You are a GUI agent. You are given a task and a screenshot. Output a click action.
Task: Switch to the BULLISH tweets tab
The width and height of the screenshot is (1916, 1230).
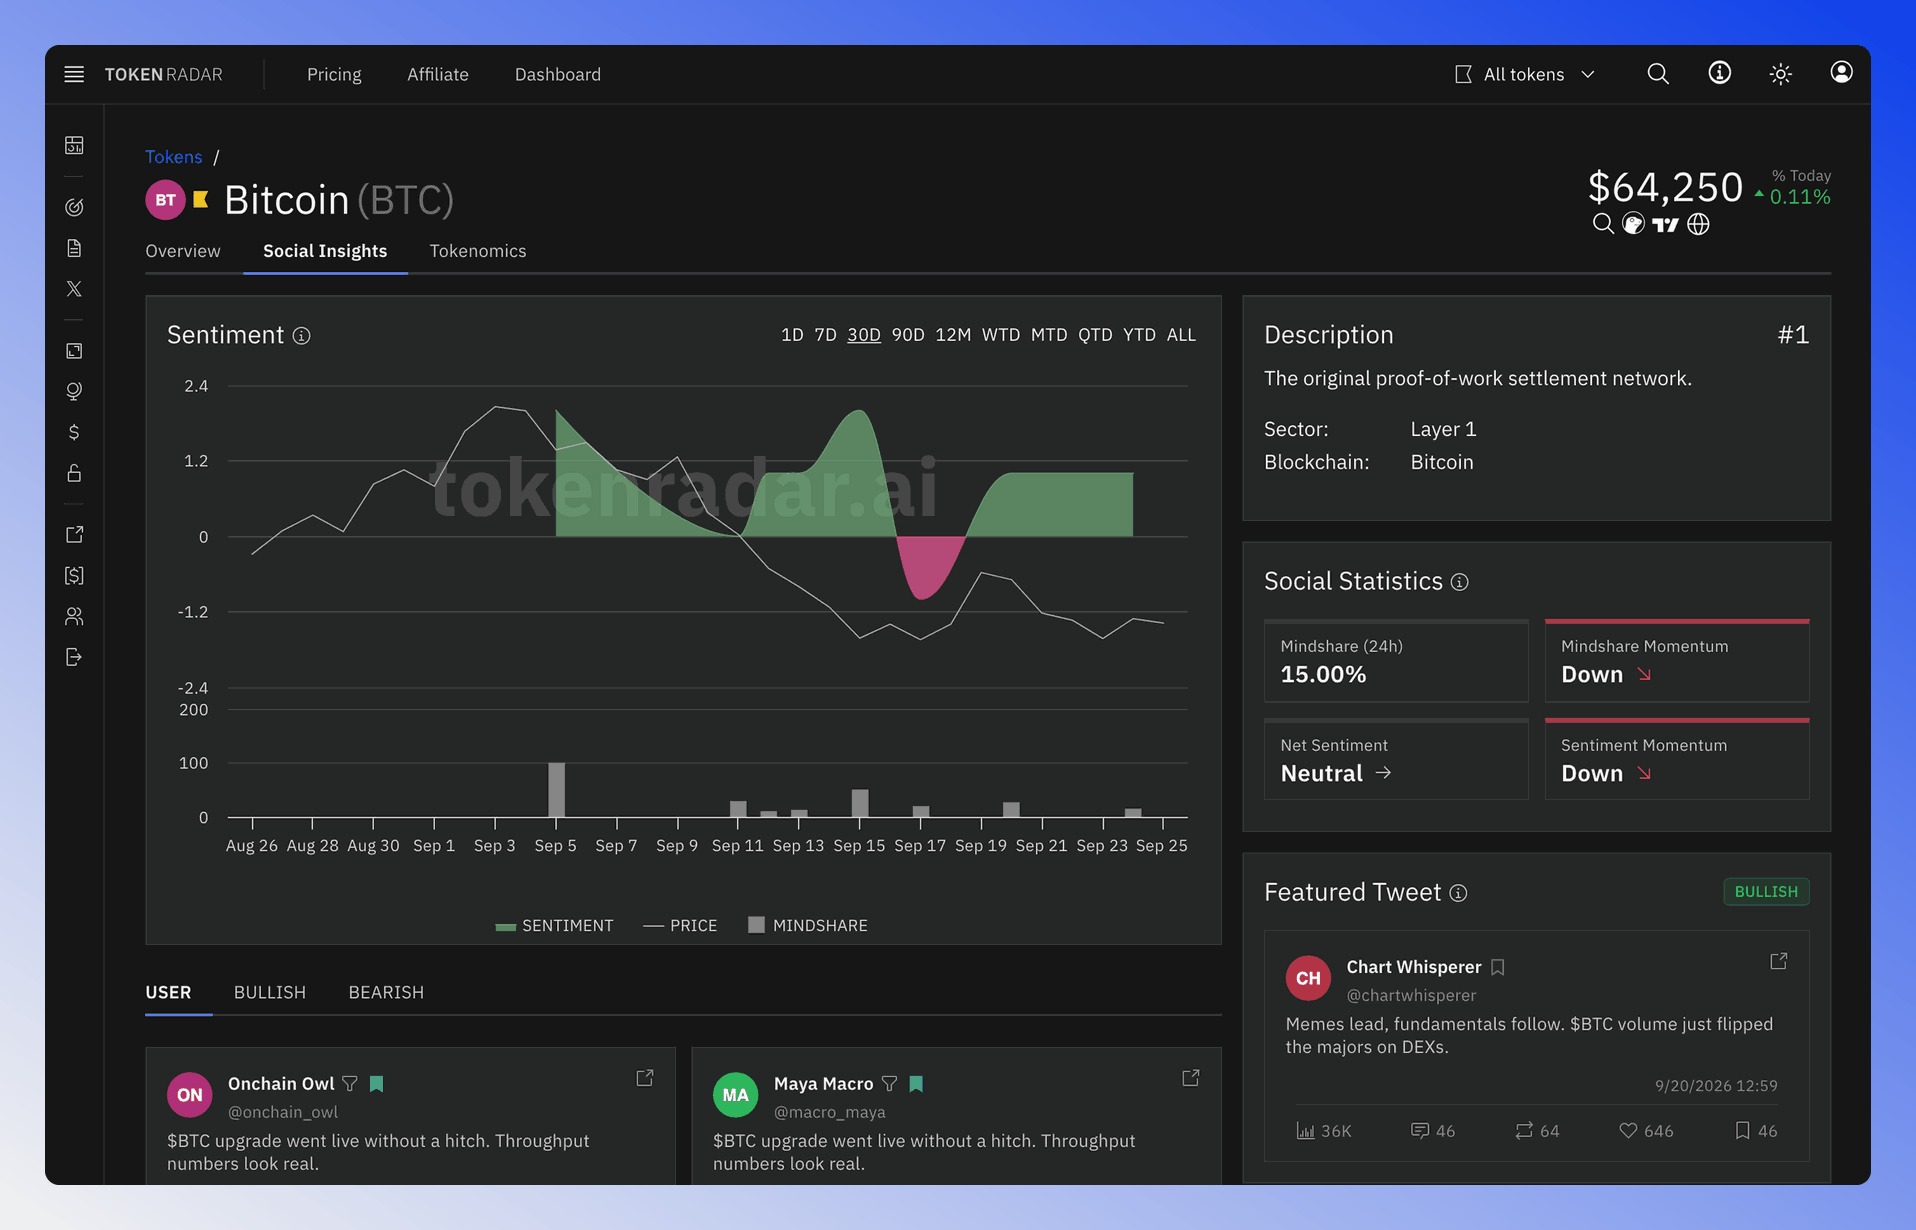(x=270, y=992)
